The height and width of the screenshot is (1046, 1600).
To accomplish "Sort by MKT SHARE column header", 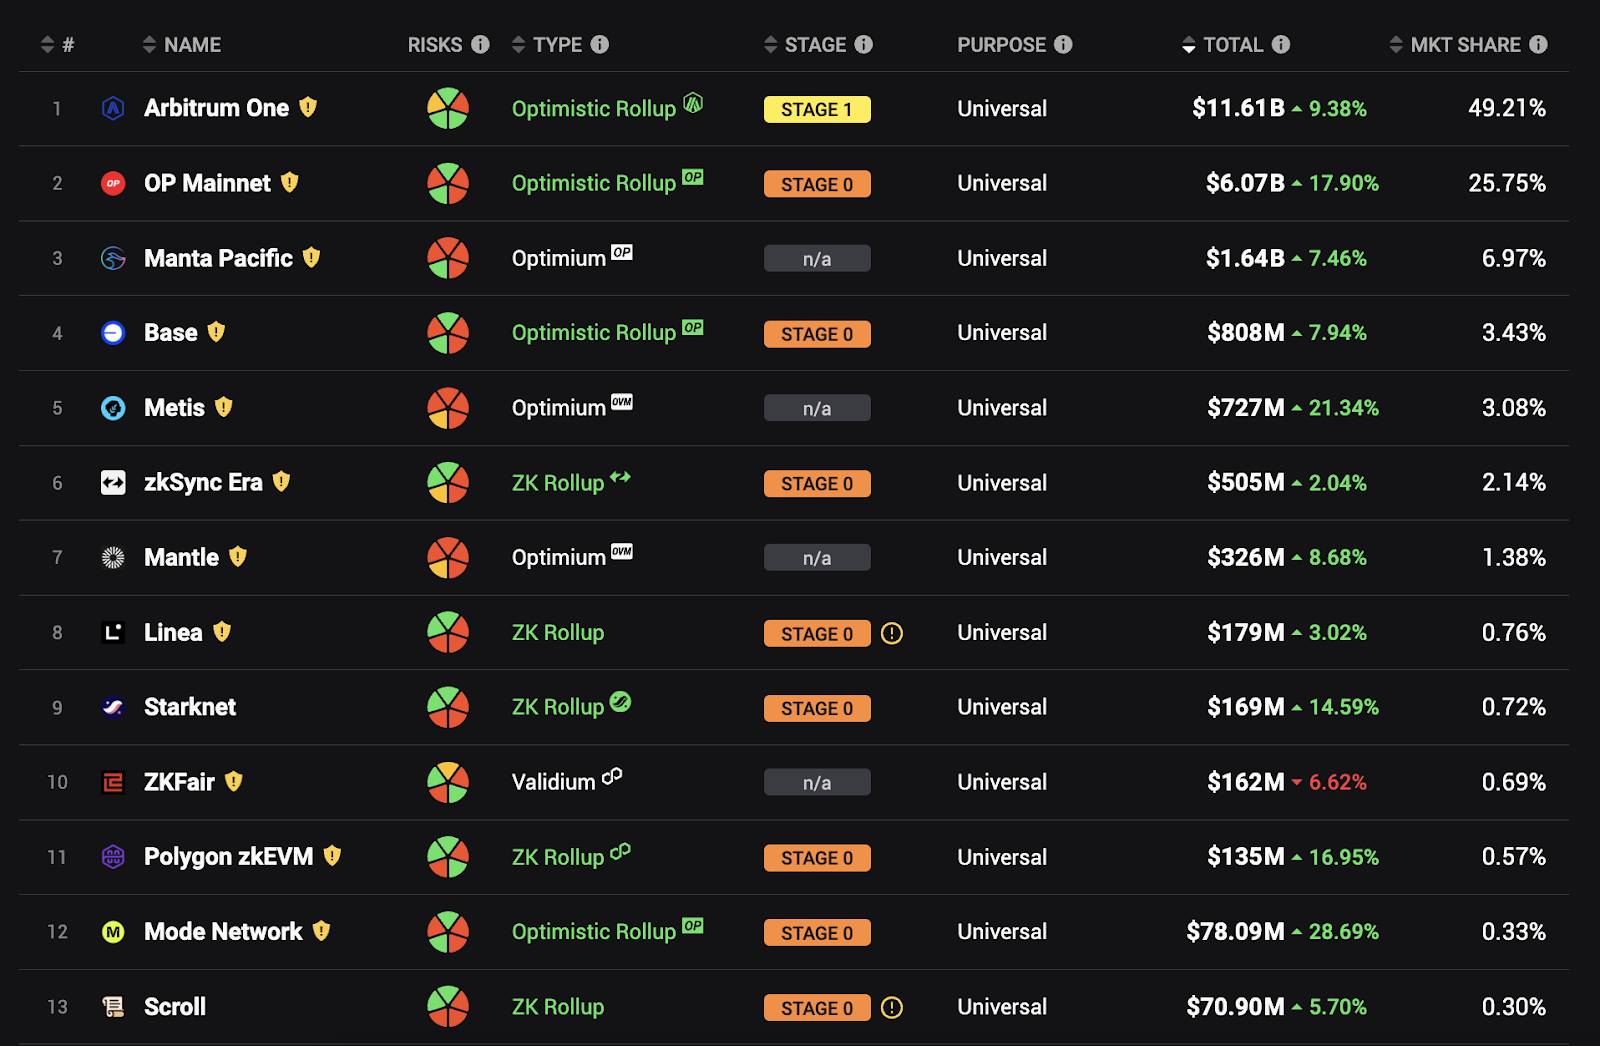I will tap(1455, 45).
